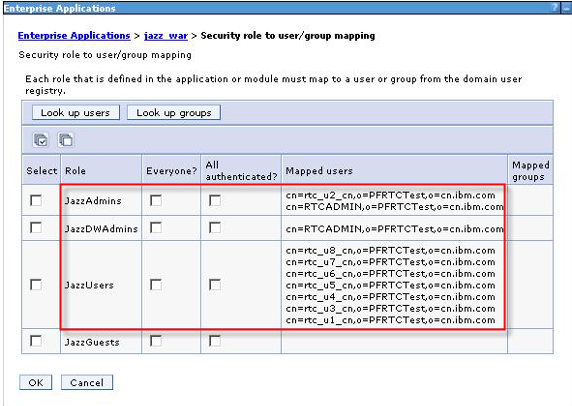
Task: Click the JazzUsers role name
Action: pos(89,285)
